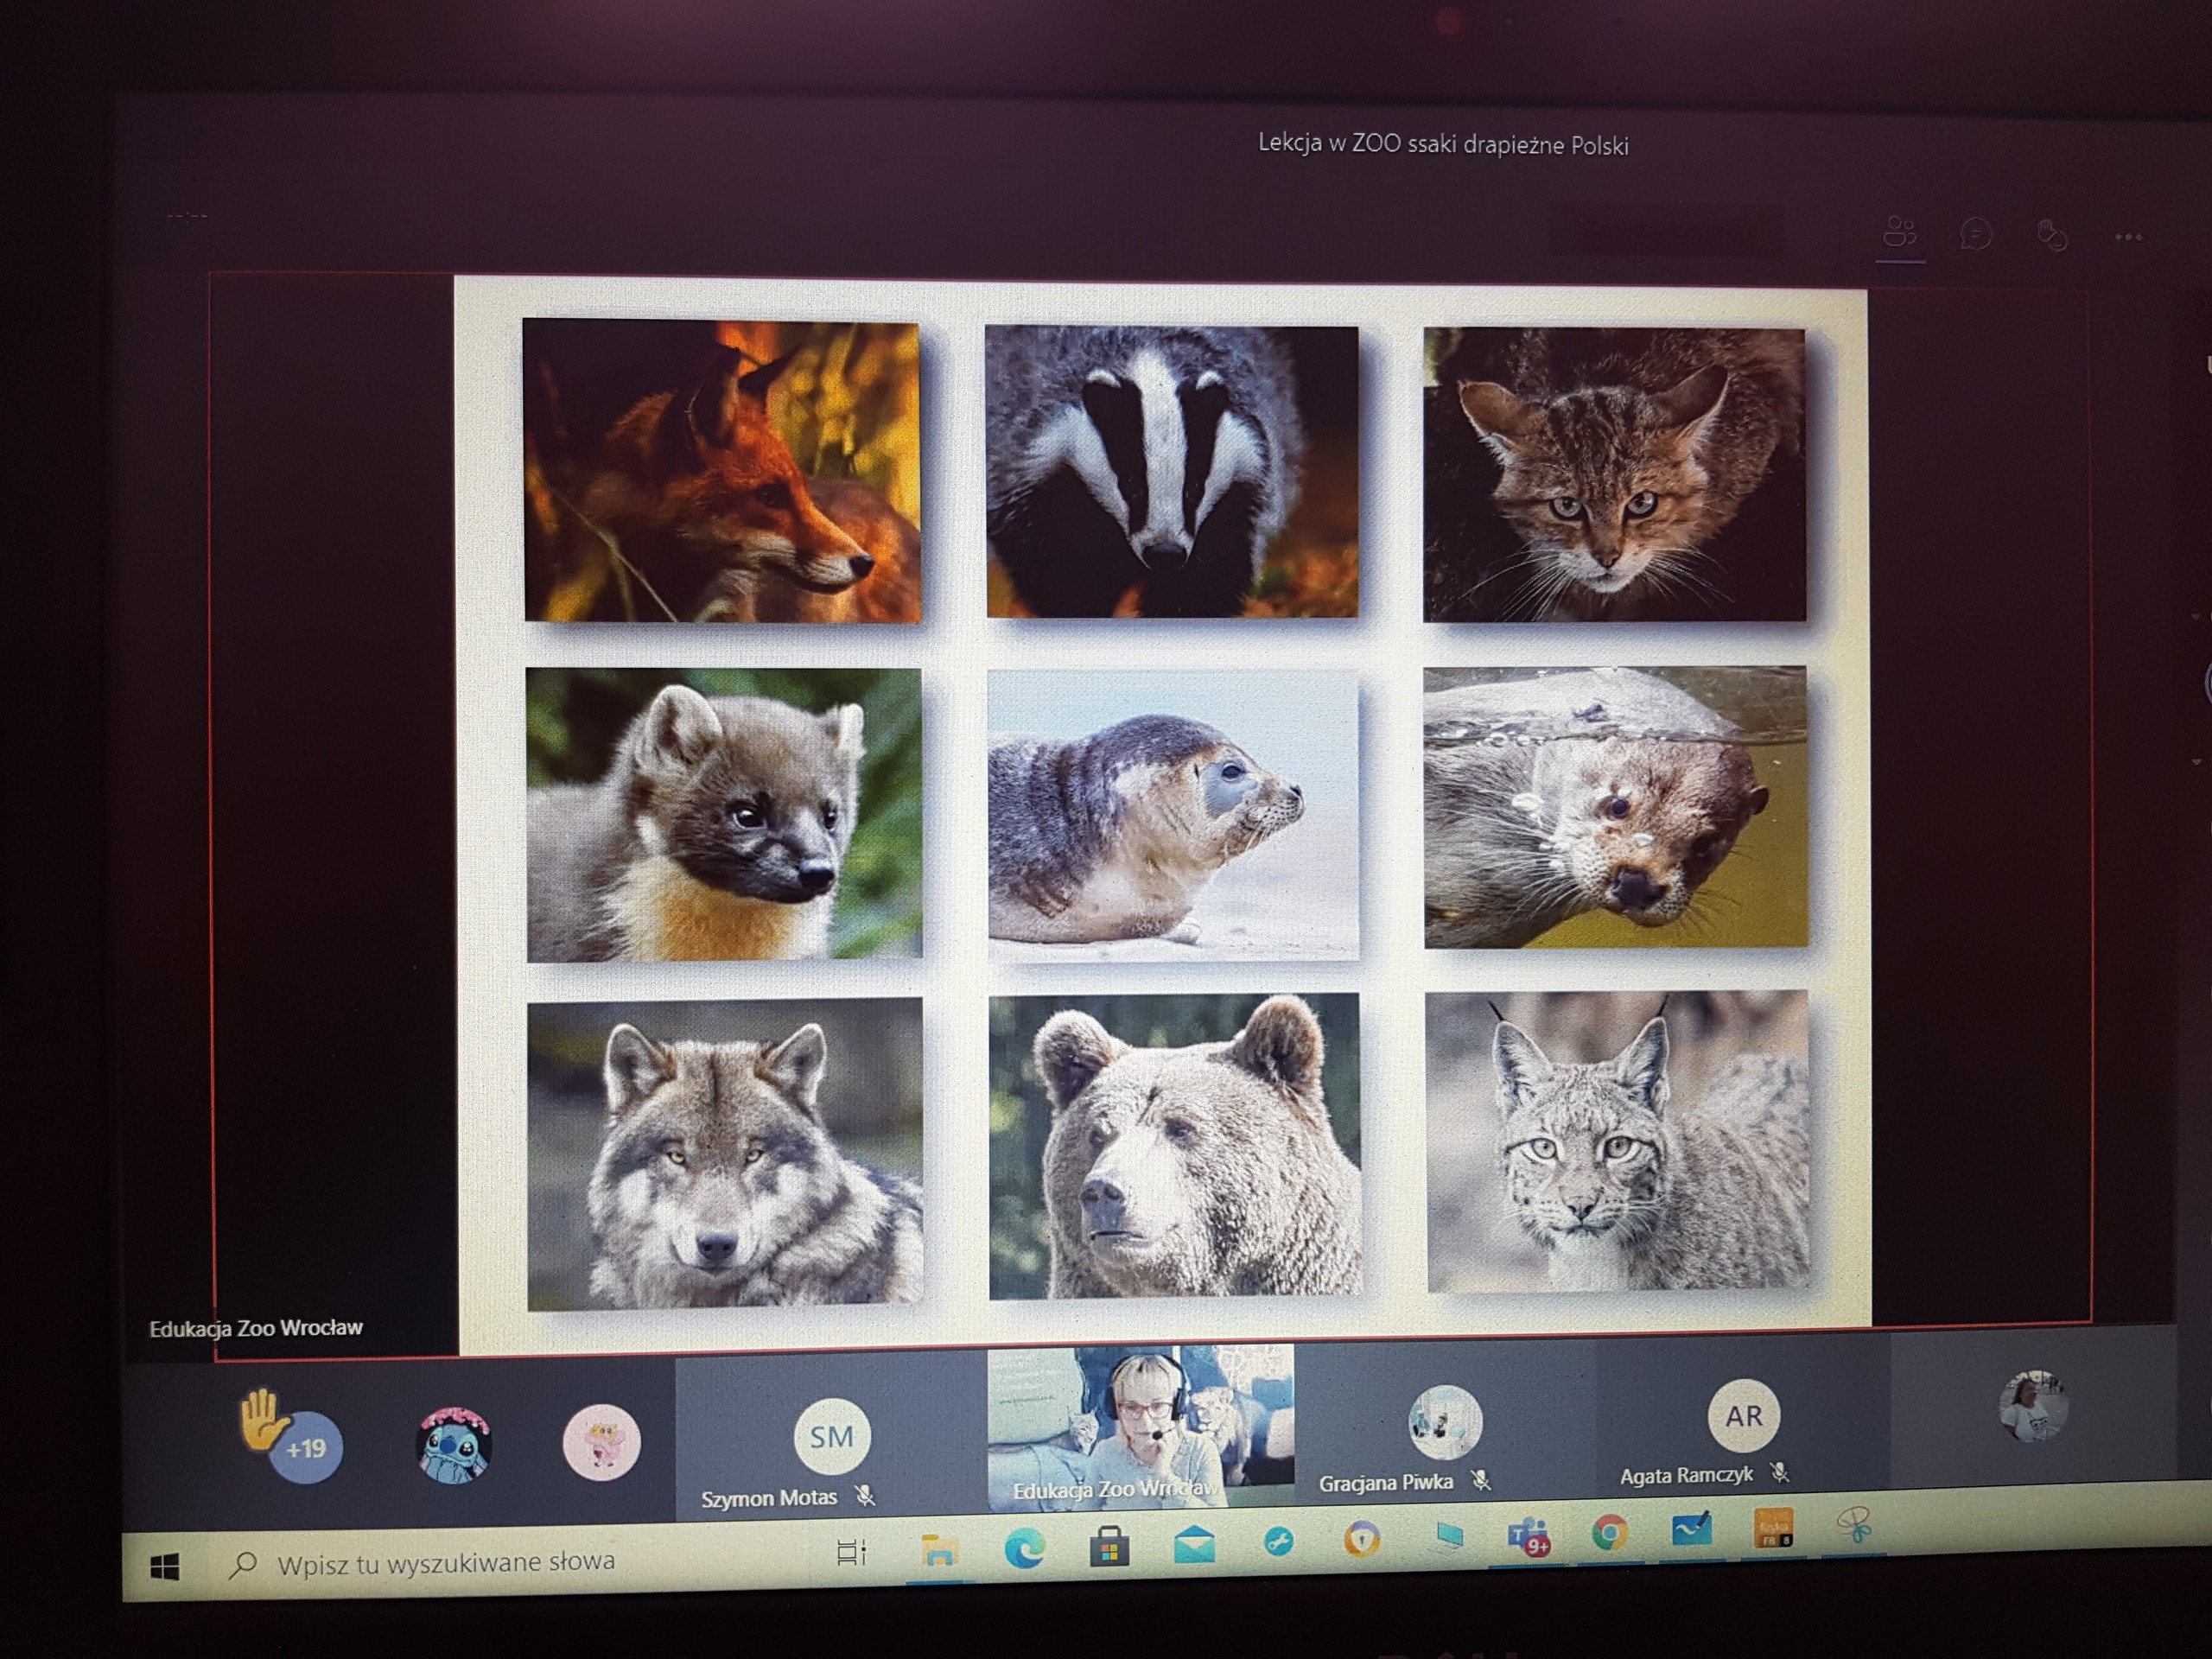Open the raise hand reactions icon
Image resolution: width=2212 pixels, height=1659 pixels.
click(x=2052, y=235)
